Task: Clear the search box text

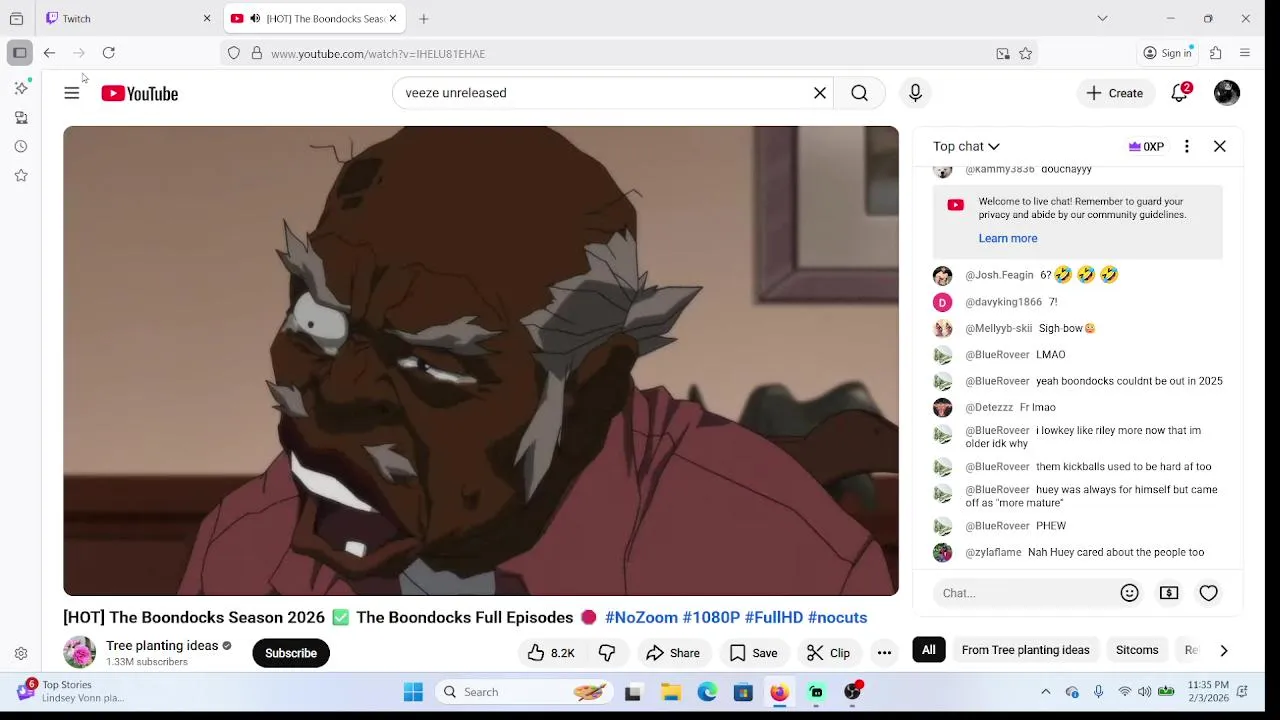Action: (820, 93)
